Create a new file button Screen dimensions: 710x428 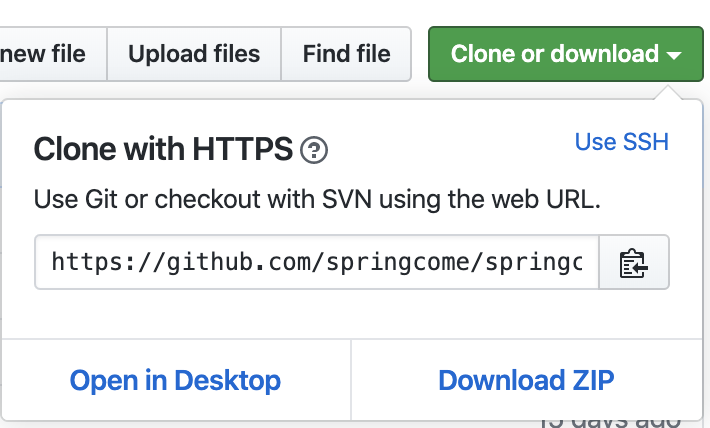point(44,54)
